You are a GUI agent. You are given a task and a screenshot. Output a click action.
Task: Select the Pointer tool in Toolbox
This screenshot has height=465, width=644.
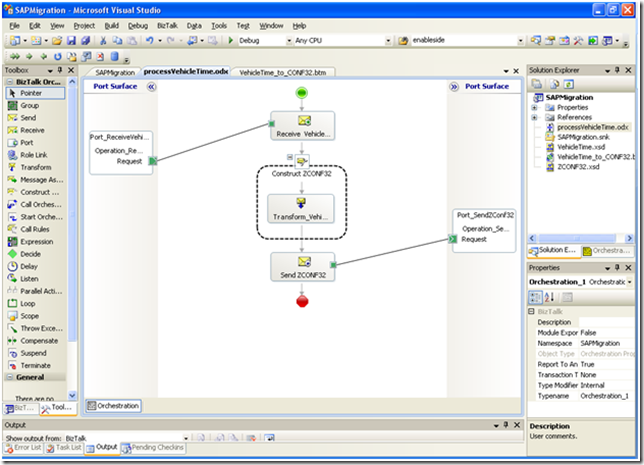(x=36, y=92)
